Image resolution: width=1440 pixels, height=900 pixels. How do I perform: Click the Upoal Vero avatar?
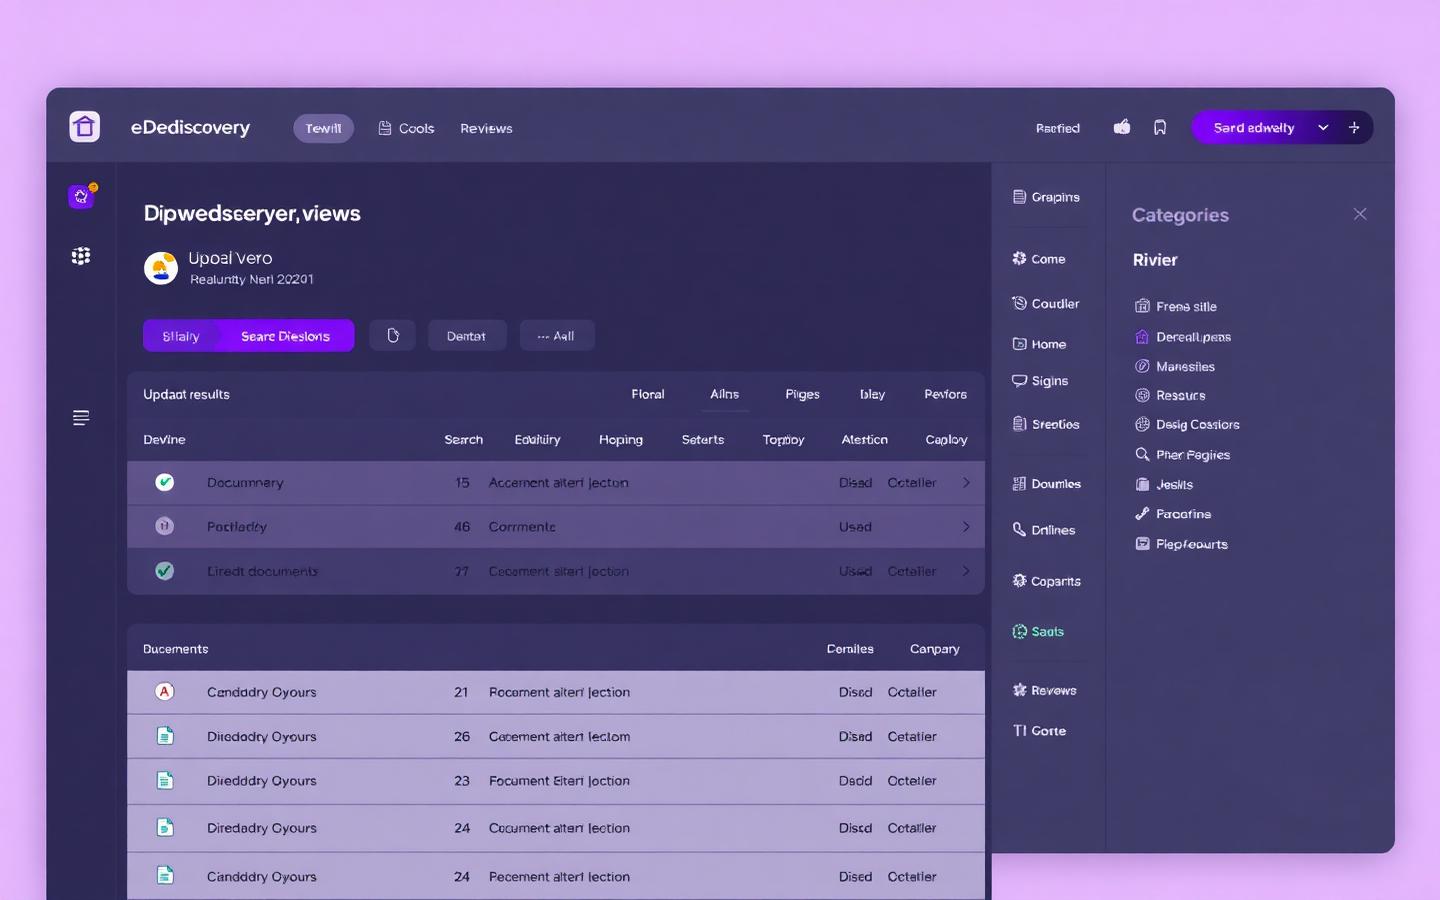(160, 268)
